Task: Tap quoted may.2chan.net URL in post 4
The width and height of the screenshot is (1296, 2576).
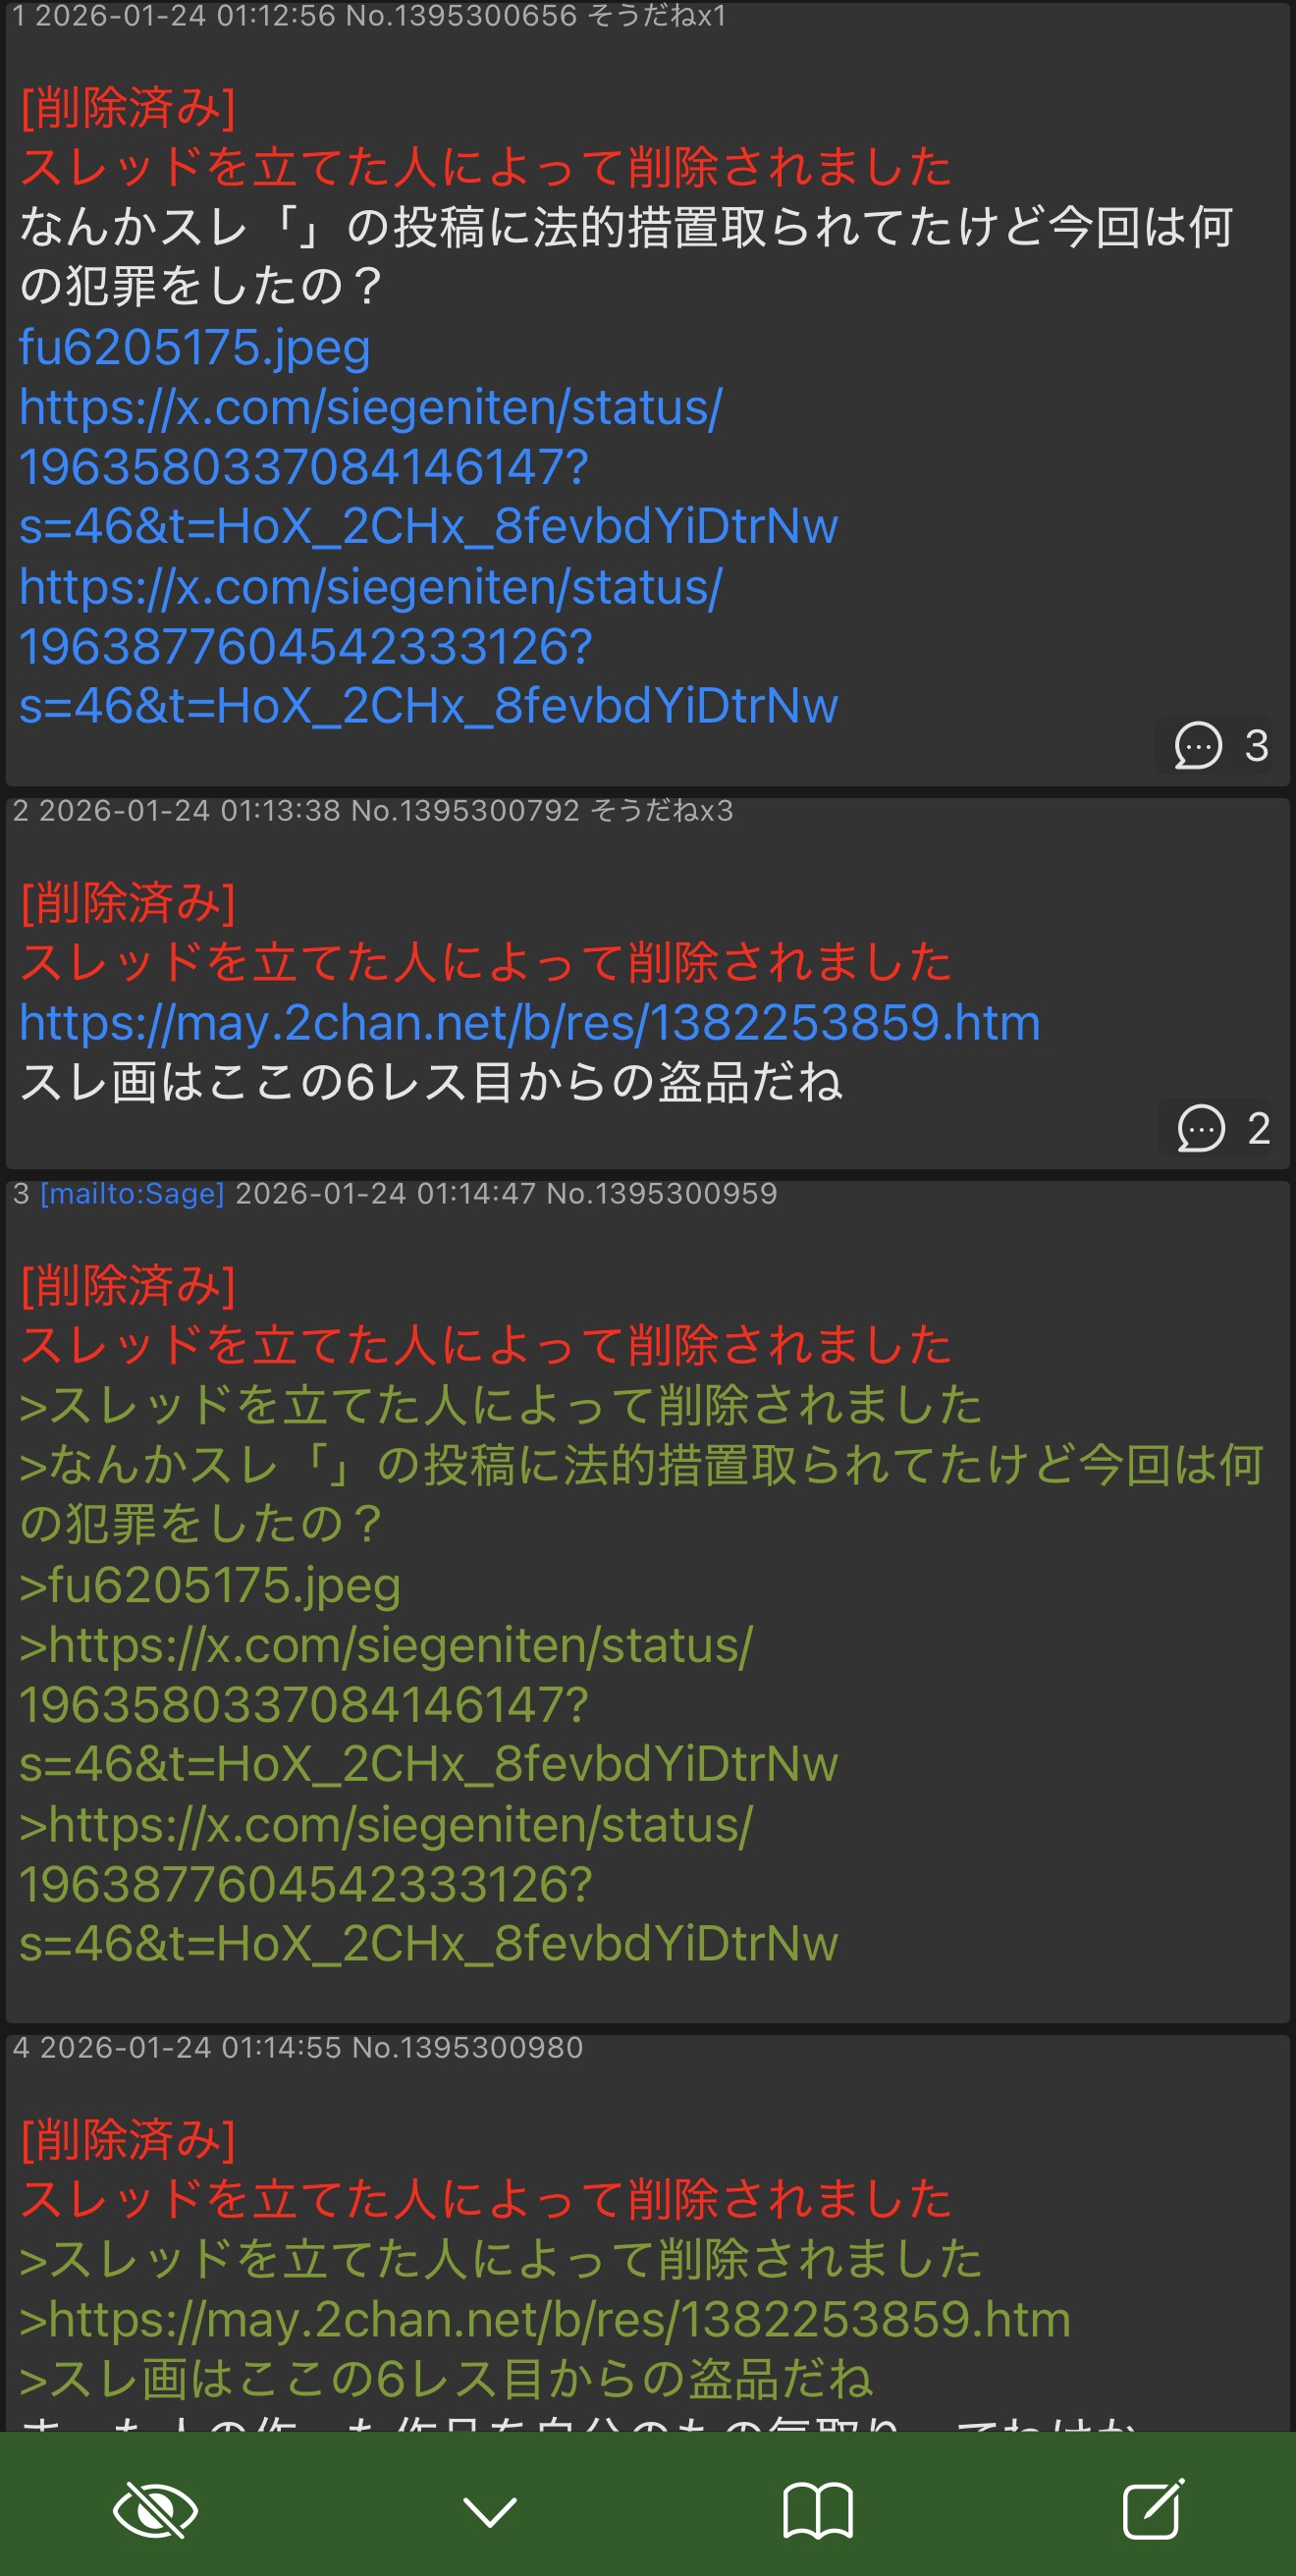Action: [545, 2319]
